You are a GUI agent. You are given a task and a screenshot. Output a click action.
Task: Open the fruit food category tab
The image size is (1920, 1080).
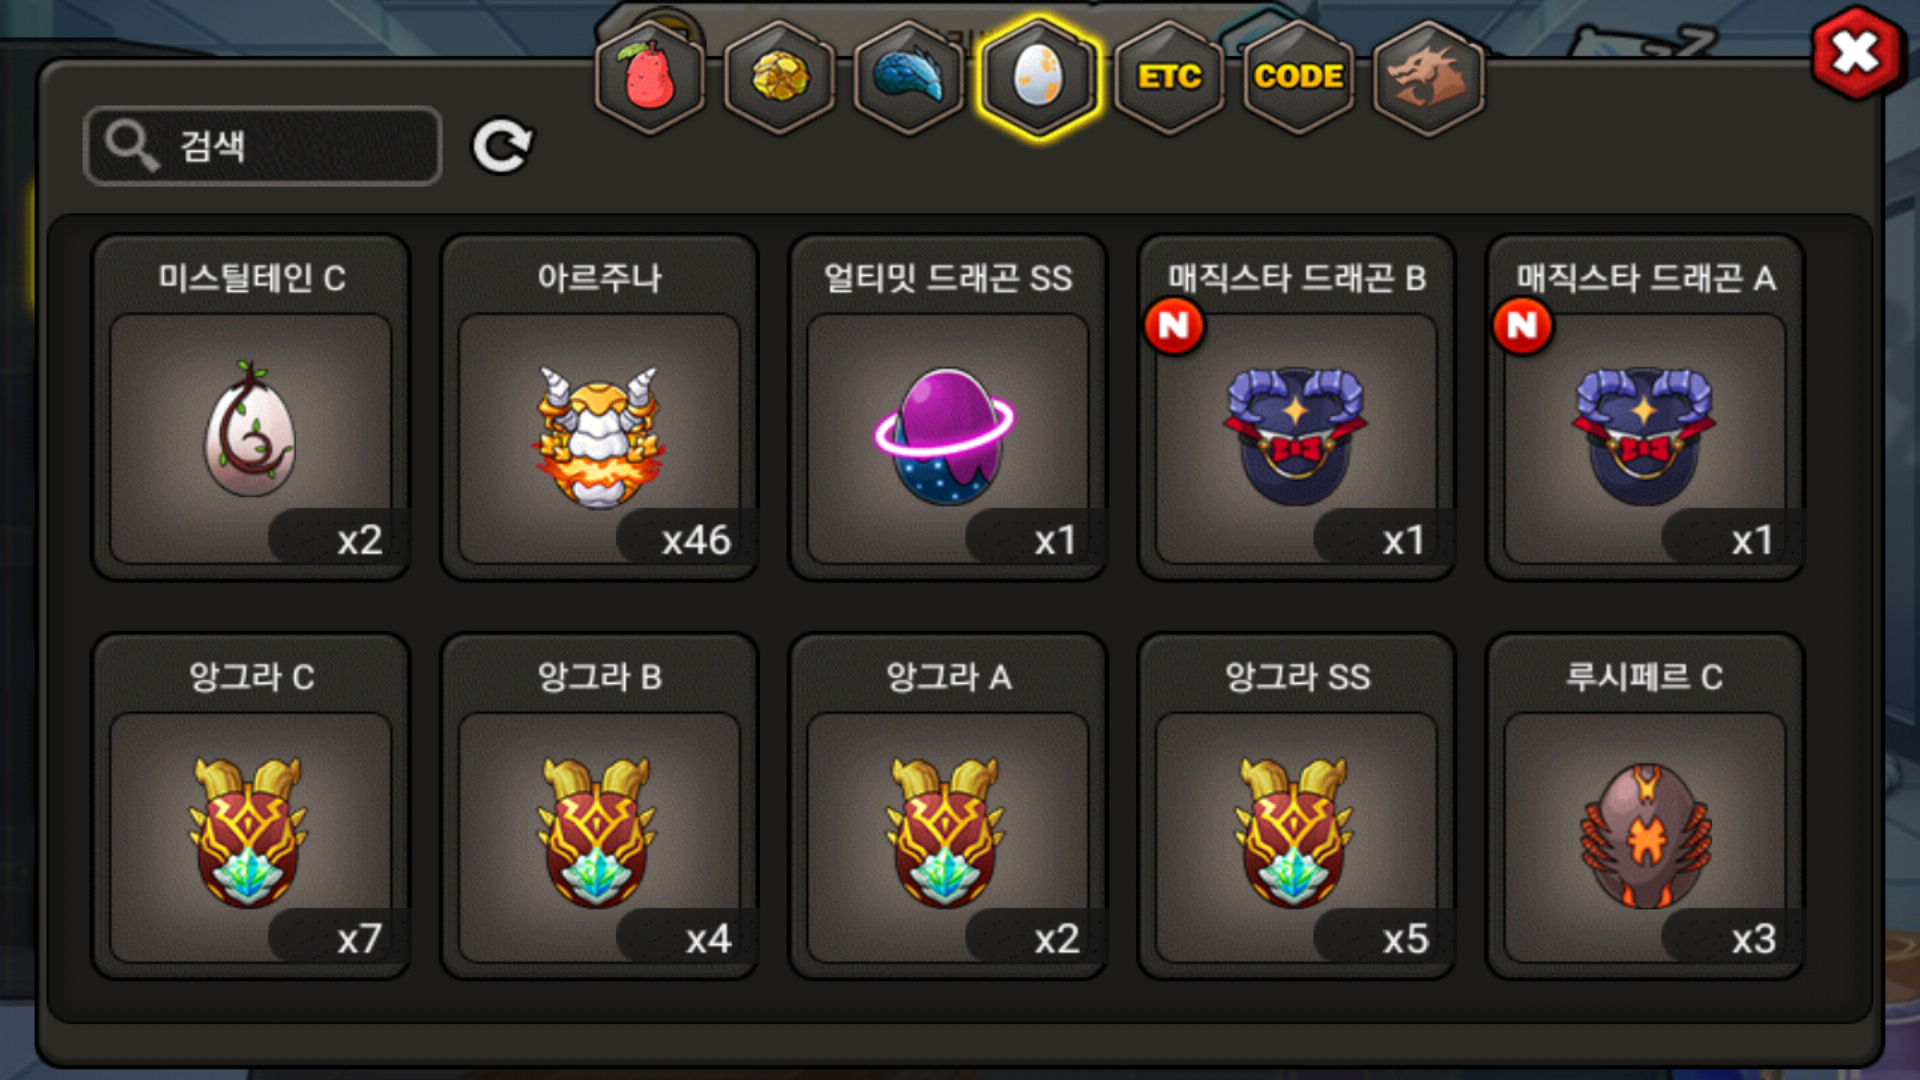pyautogui.click(x=650, y=77)
